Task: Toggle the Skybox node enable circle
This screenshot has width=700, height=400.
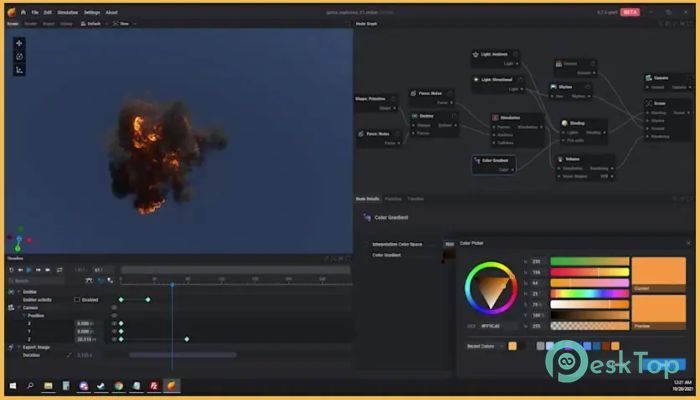Action: tap(588, 87)
